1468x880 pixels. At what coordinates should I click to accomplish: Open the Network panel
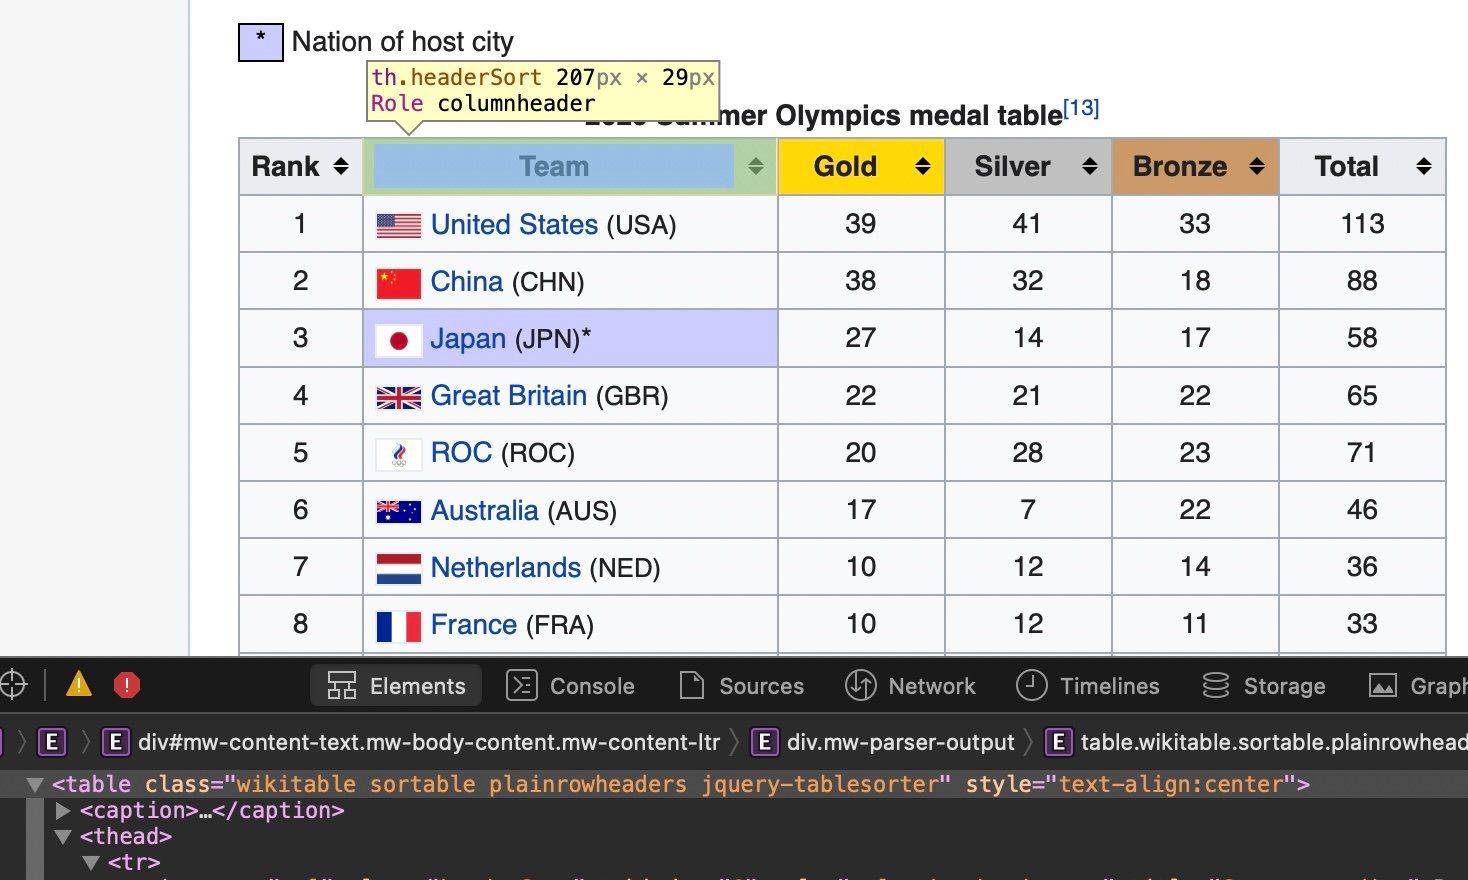pos(932,685)
